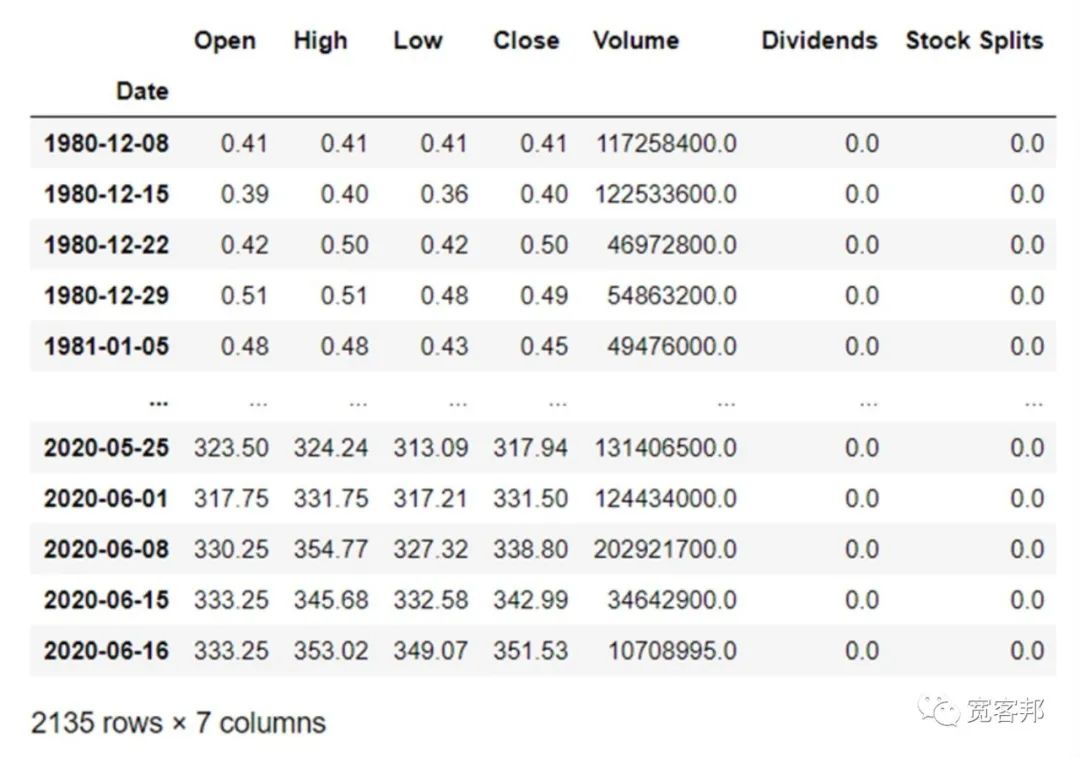Click volume value 117258400.0
1080x758 pixels.
click(x=666, y=143)
